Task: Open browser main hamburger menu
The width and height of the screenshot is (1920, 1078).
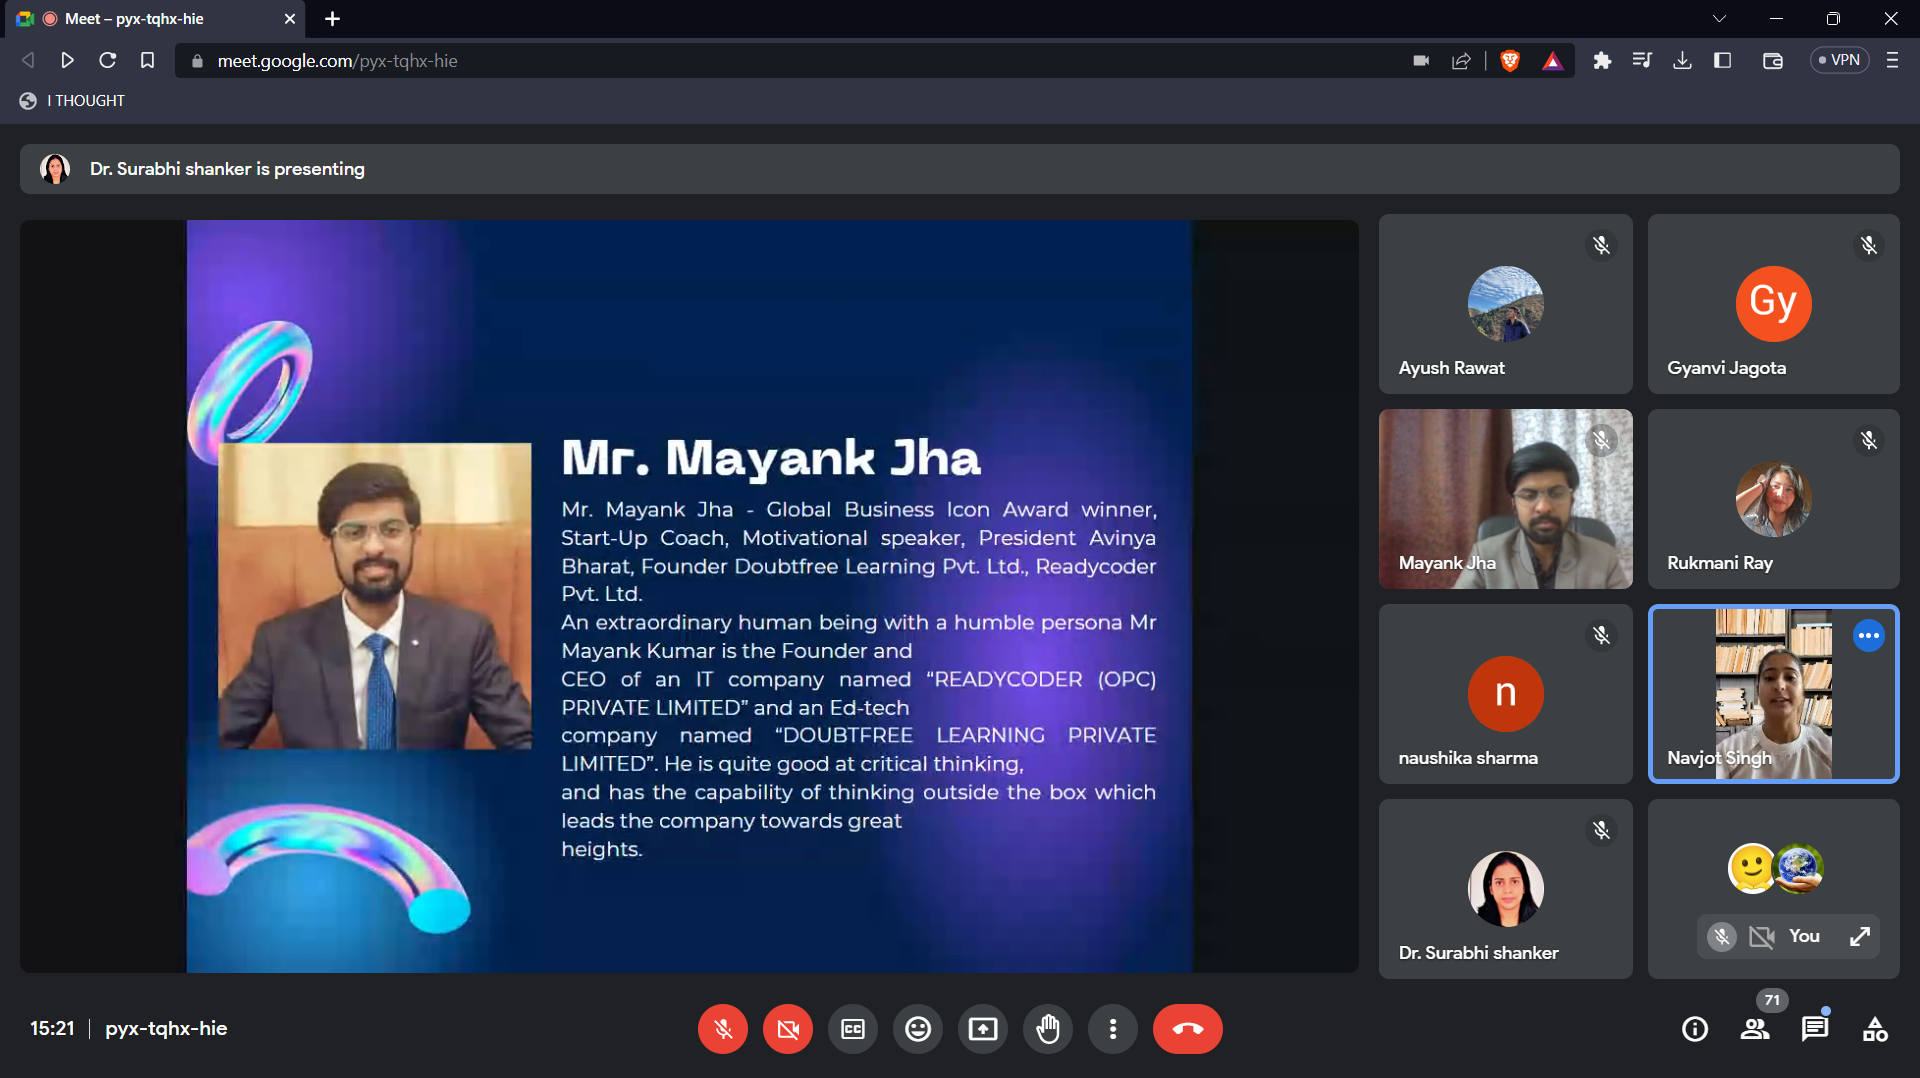Action: 1892,61
